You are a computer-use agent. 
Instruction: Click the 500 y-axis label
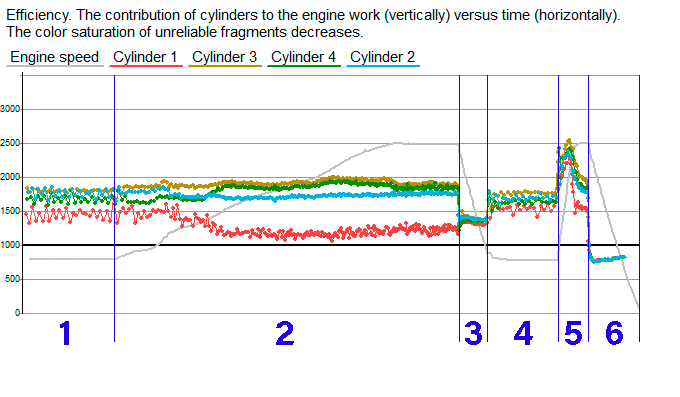coord(13,279)
